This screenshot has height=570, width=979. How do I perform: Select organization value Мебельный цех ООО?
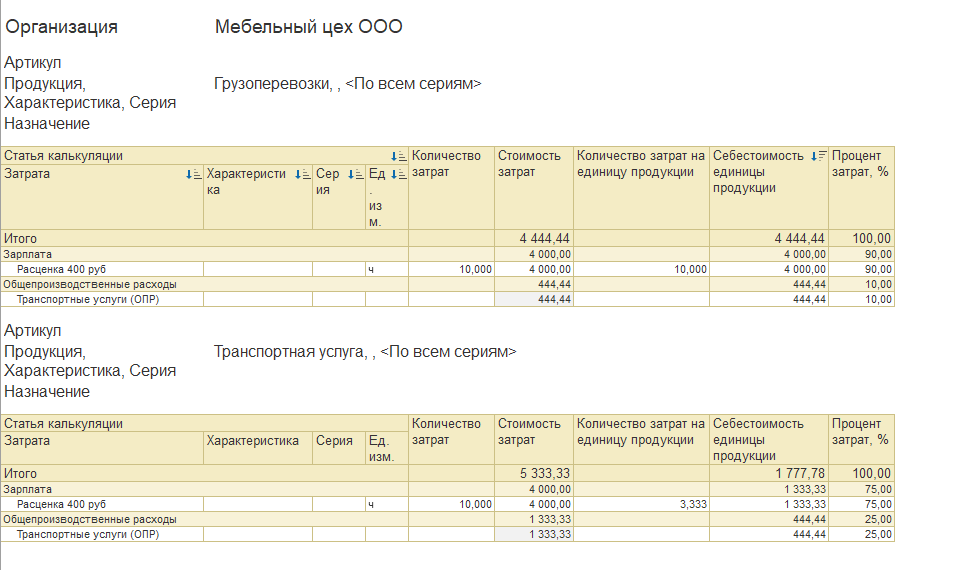point(308,27)
